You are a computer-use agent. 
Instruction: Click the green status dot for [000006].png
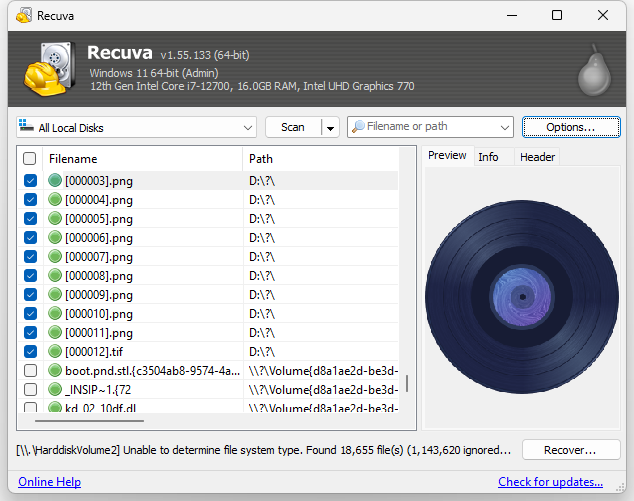click(55, 237)
